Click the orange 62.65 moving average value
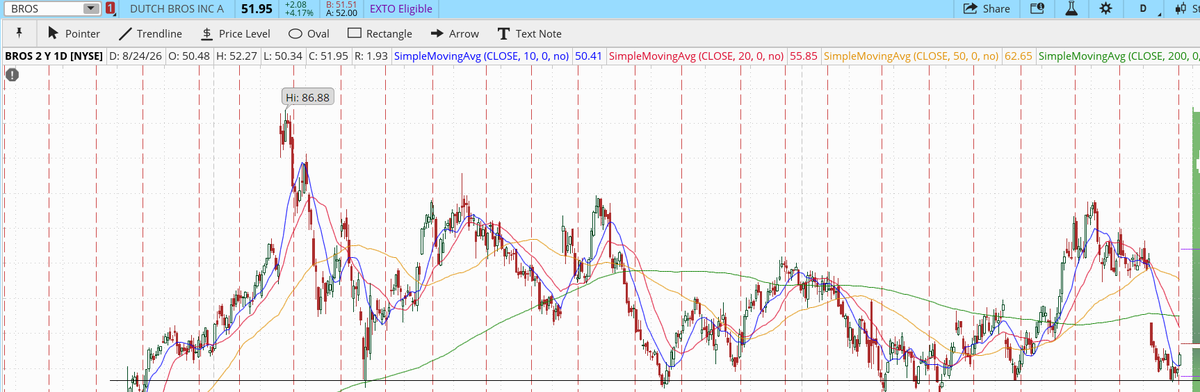Screen dimensions: 1200x392 click(1019, 56)
